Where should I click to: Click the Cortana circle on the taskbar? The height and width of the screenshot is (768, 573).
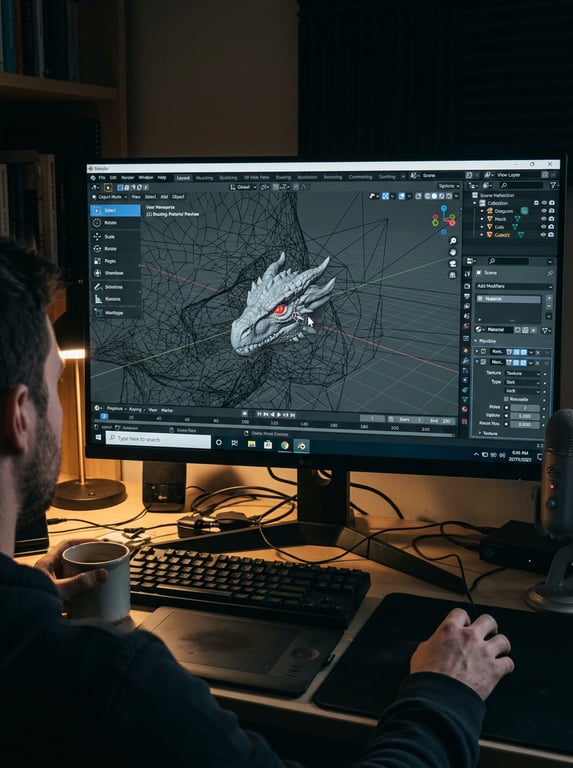218,442
